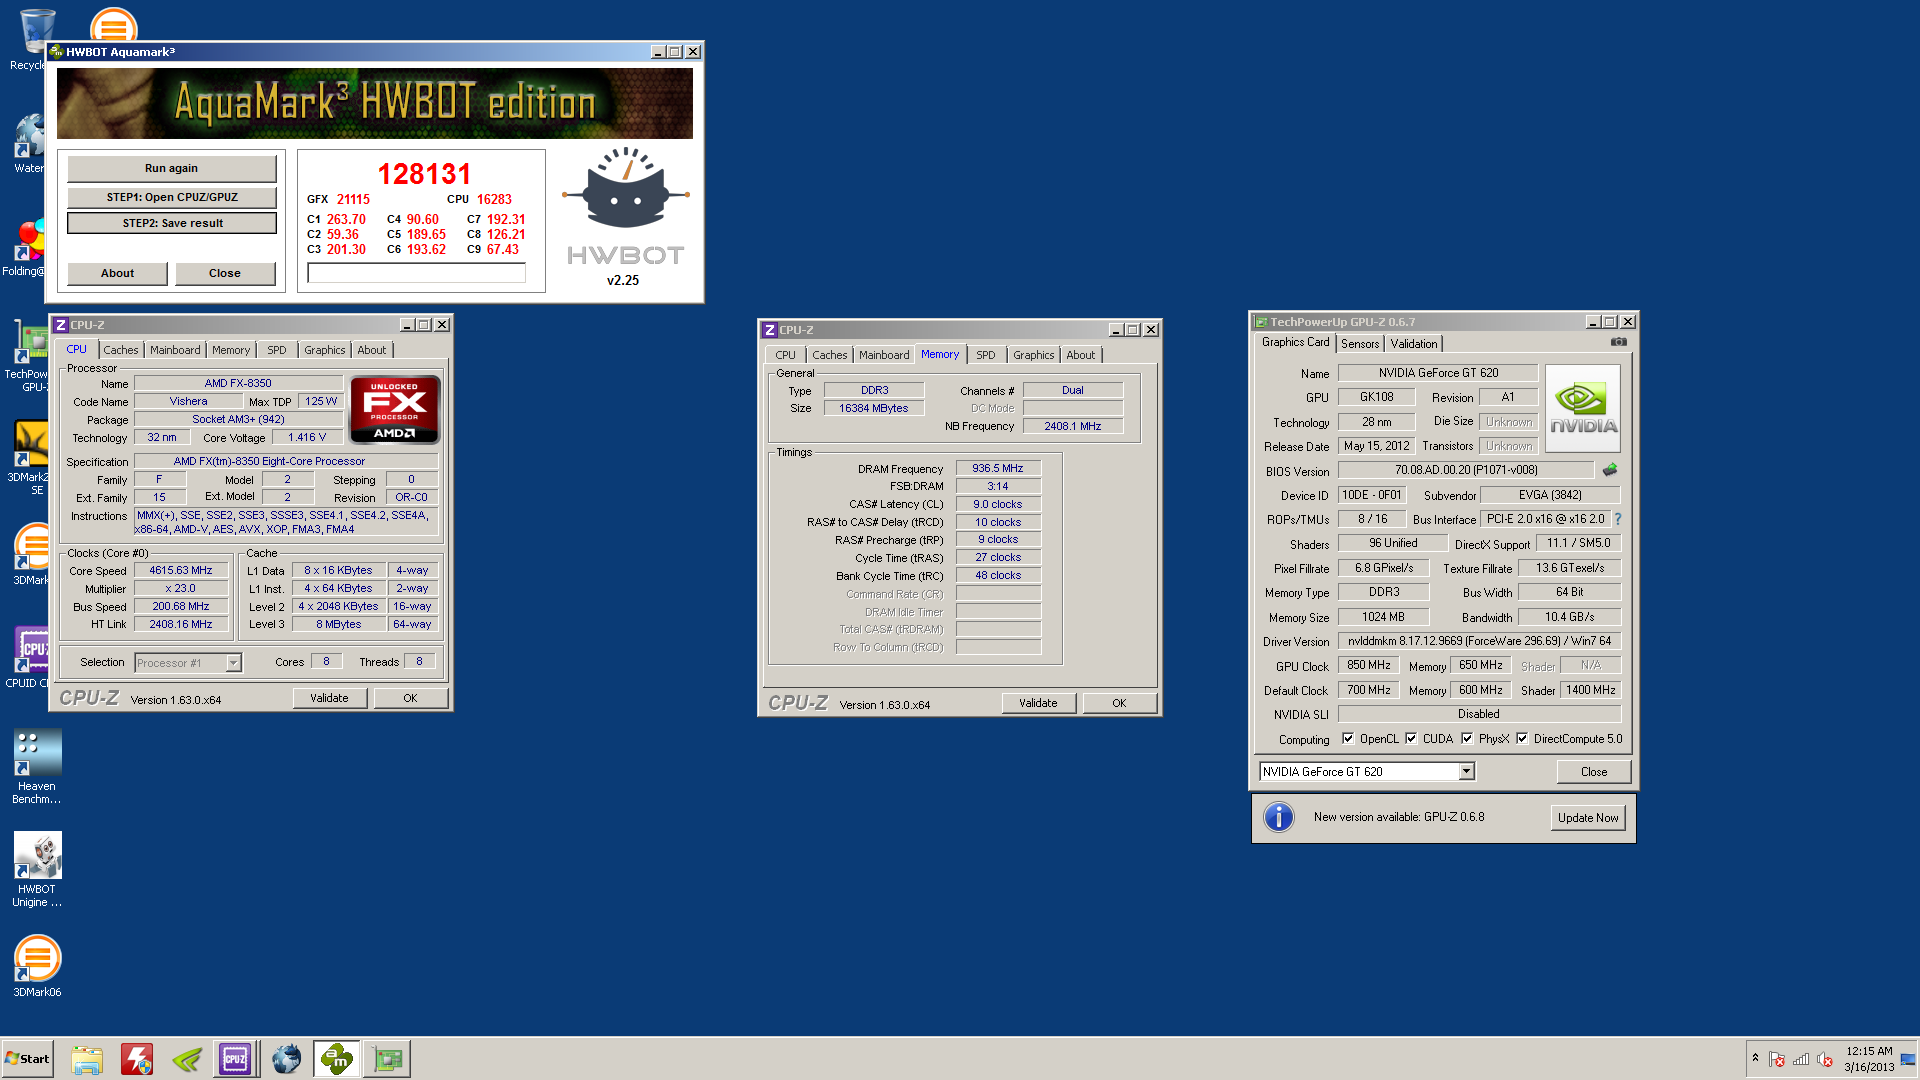Click Close button in the Aquamark window

[x=225, y=273]
